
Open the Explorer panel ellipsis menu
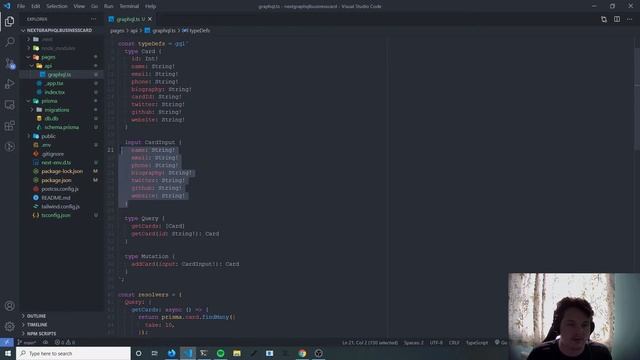[x=93, y=19]
